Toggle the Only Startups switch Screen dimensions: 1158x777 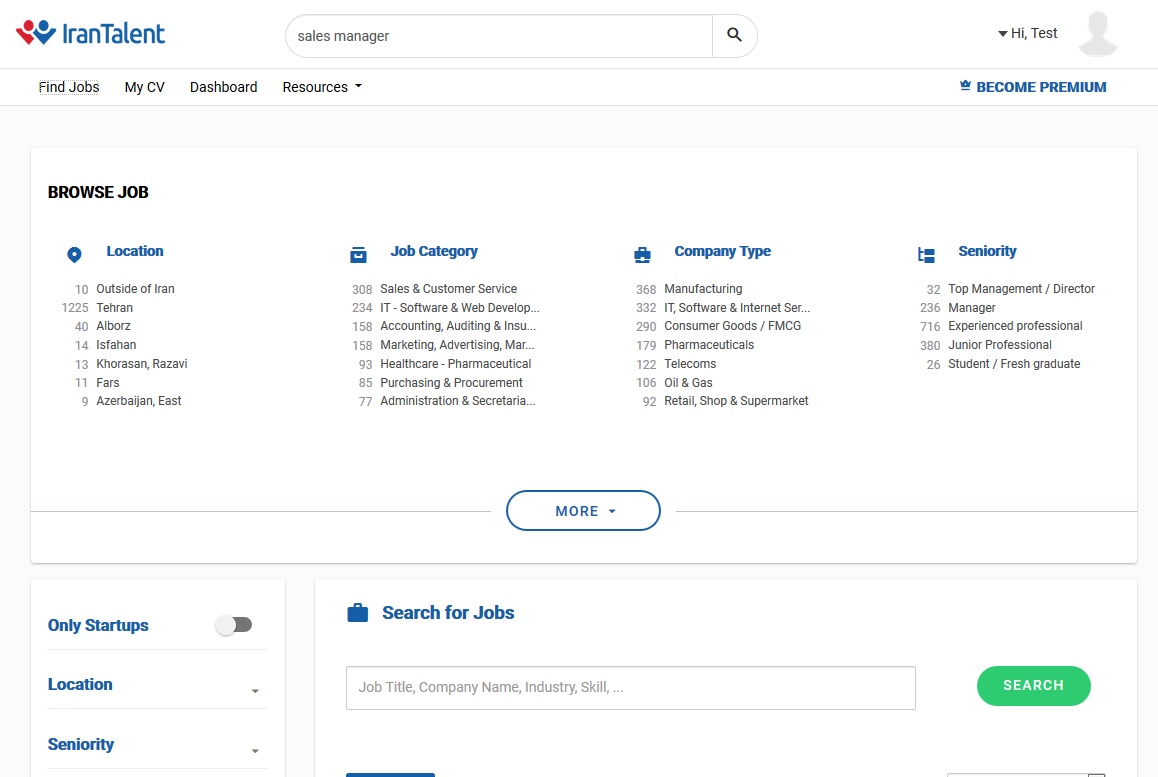click(234, 625)
